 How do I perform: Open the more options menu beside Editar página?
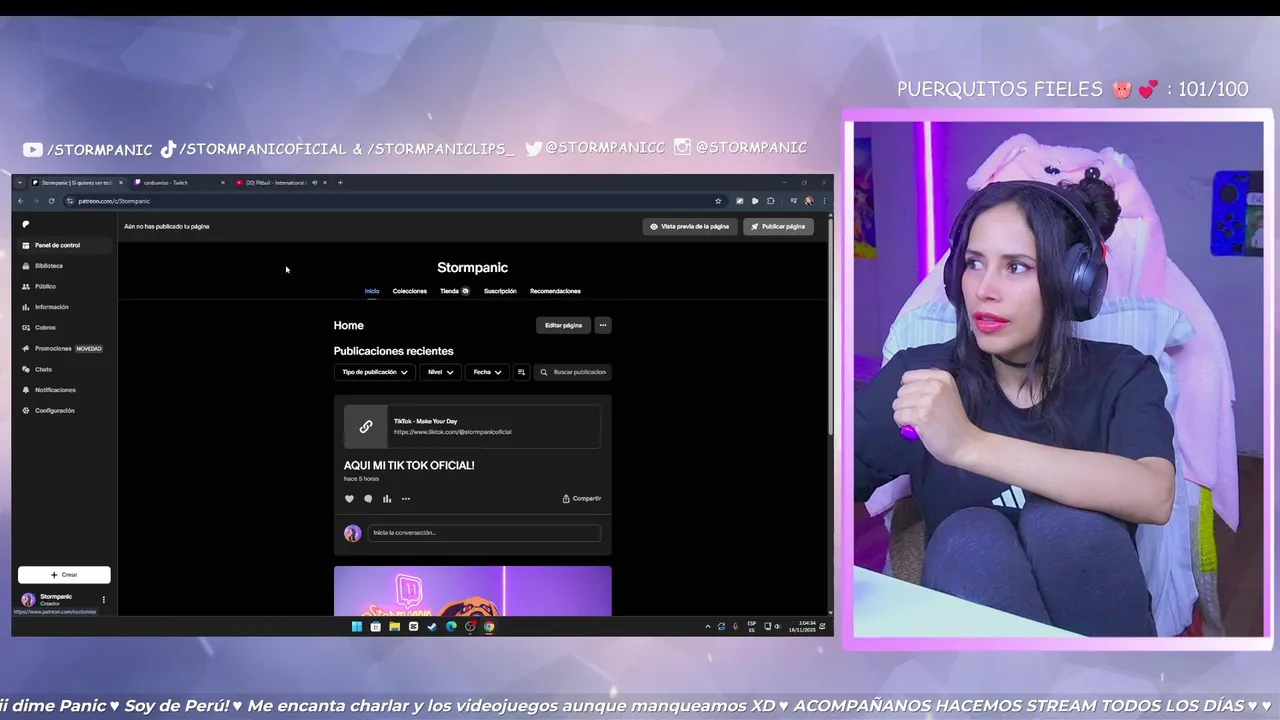(603, 325)
